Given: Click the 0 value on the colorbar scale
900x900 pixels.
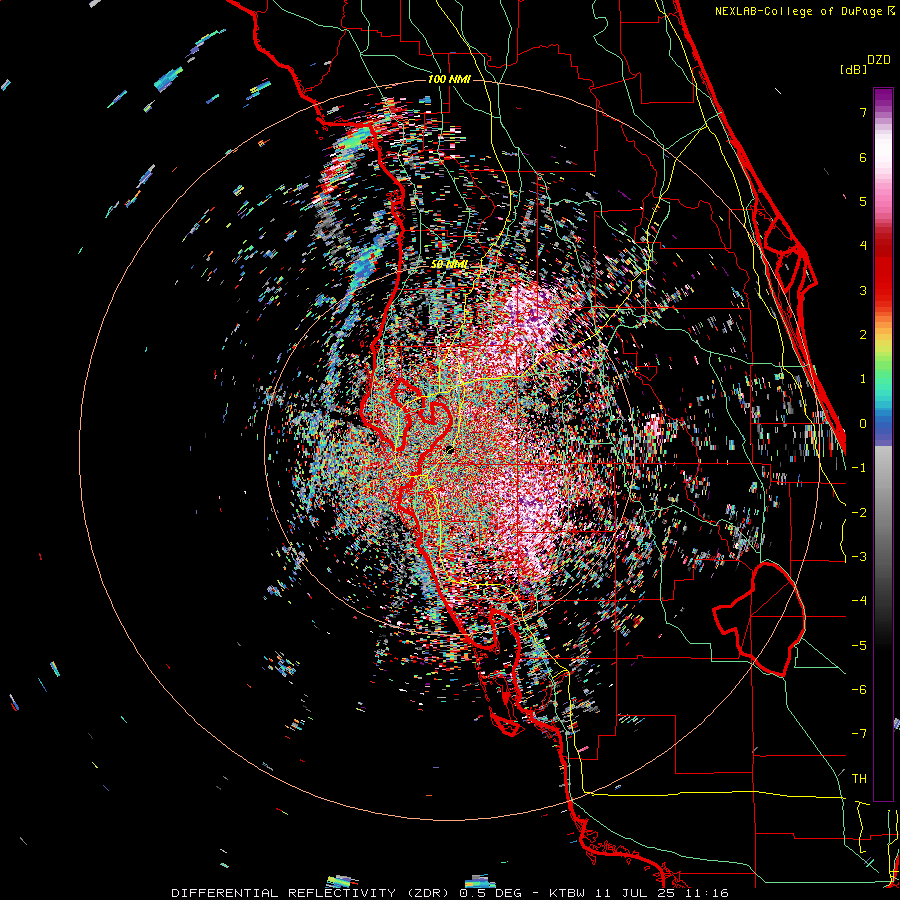Looking at the screenshot, I should 863,424.
